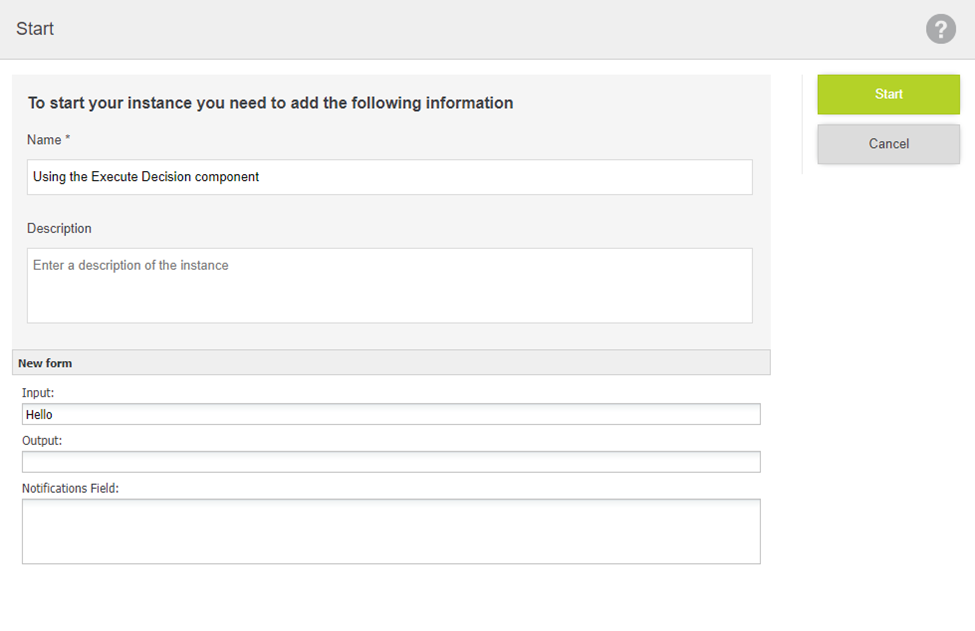The height and width of the screenshot is (631, 975).
Task: Open the help question mark icon
Action: (940, 29)
